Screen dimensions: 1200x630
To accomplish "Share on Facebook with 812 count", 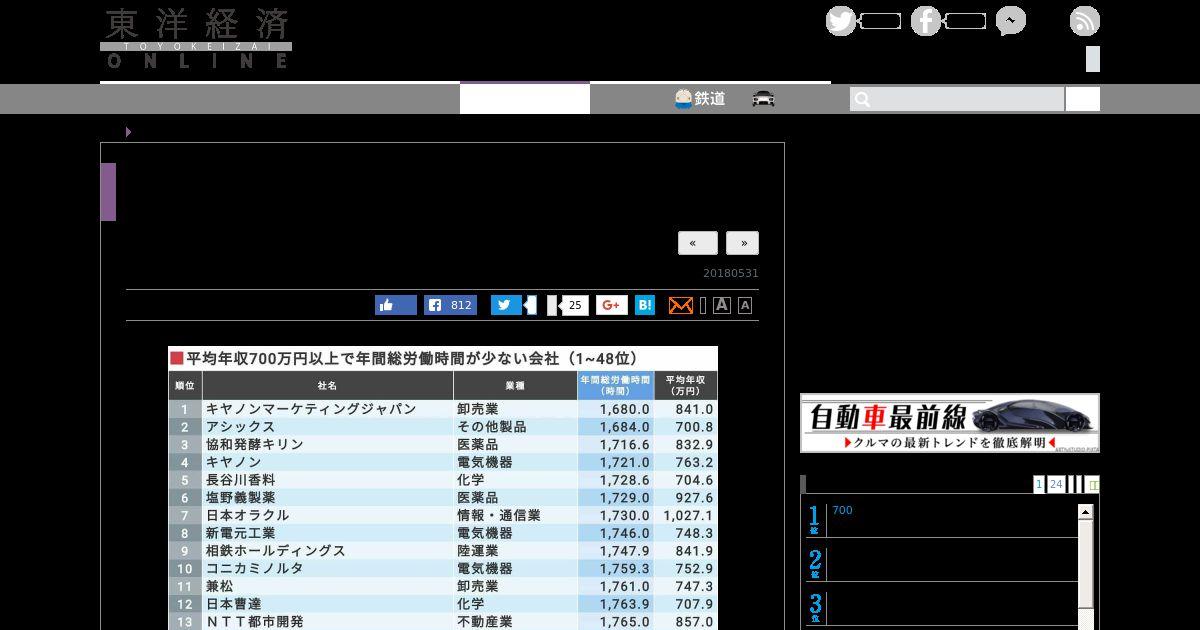I will [x=450, y=305].
